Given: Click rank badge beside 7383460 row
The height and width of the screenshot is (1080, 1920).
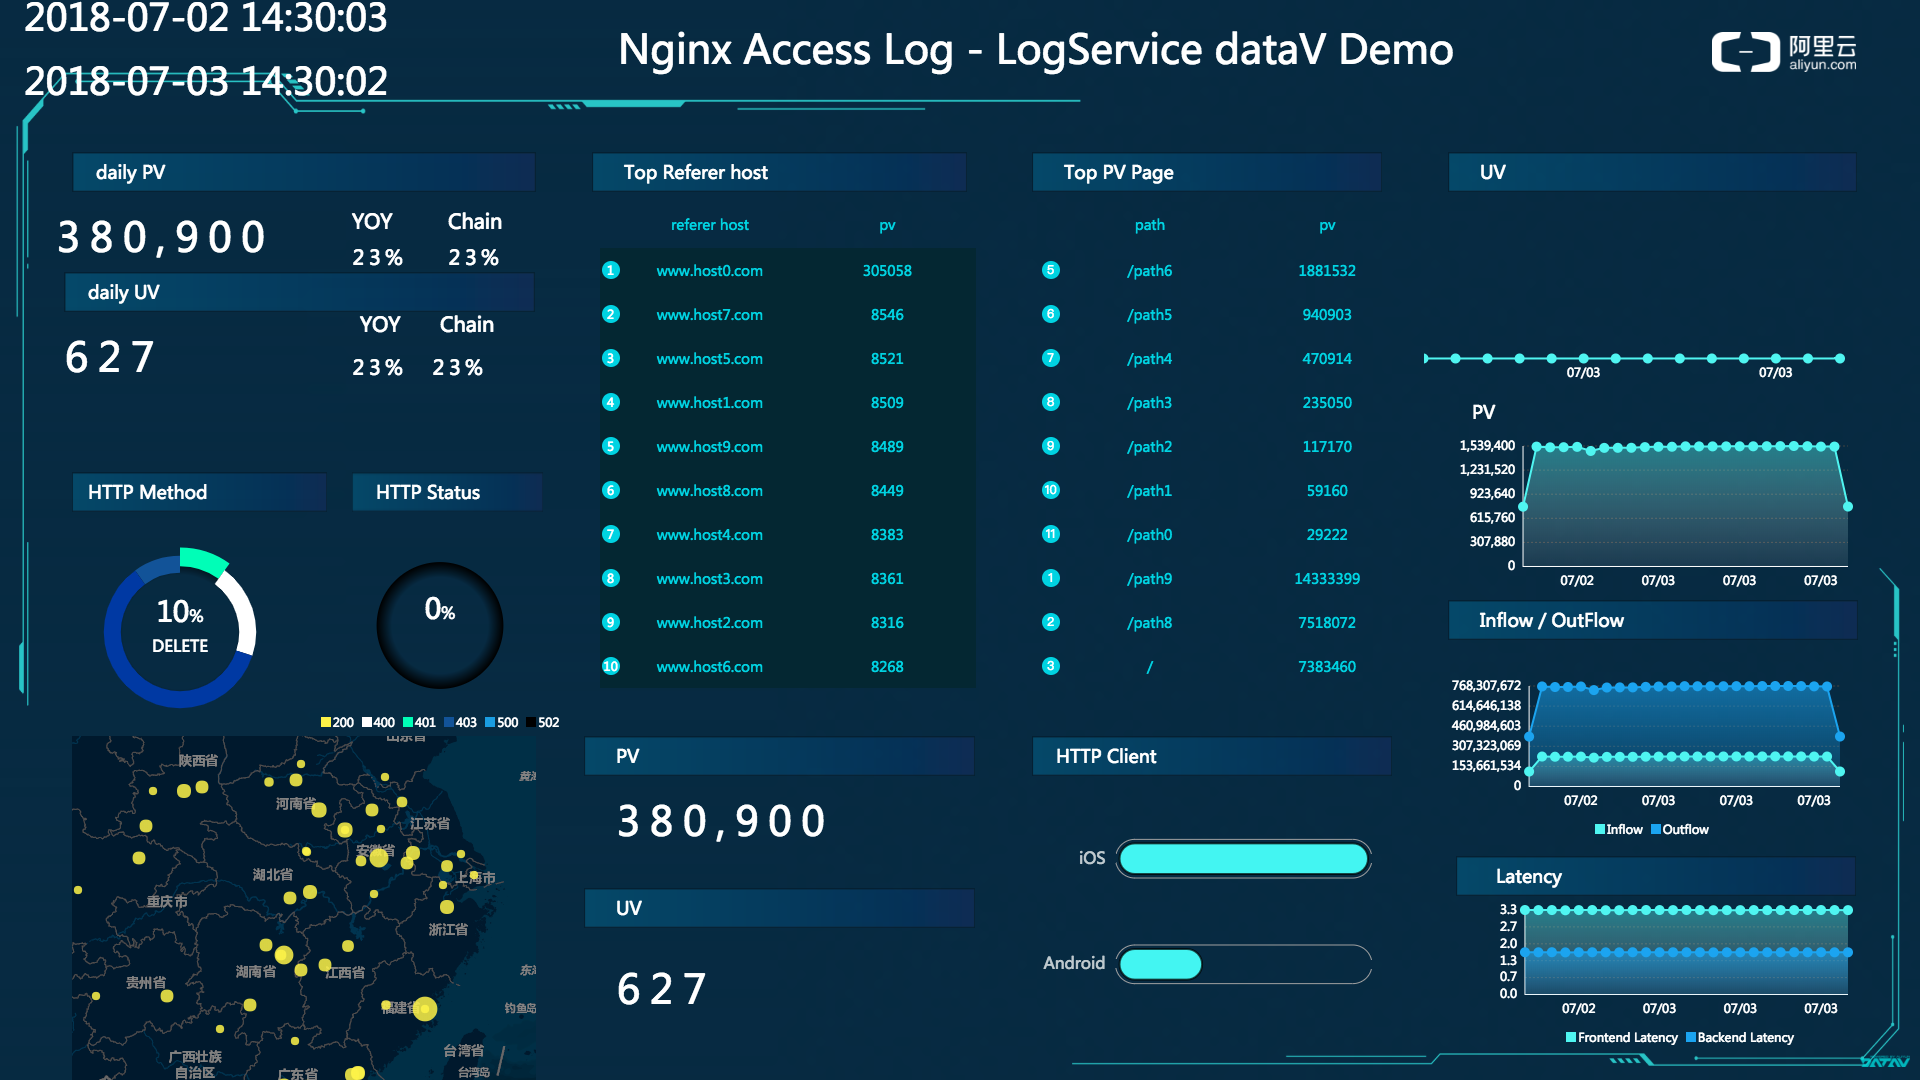Looking at the screenshot, I should pyautogui.click(x=1050, y=666).
